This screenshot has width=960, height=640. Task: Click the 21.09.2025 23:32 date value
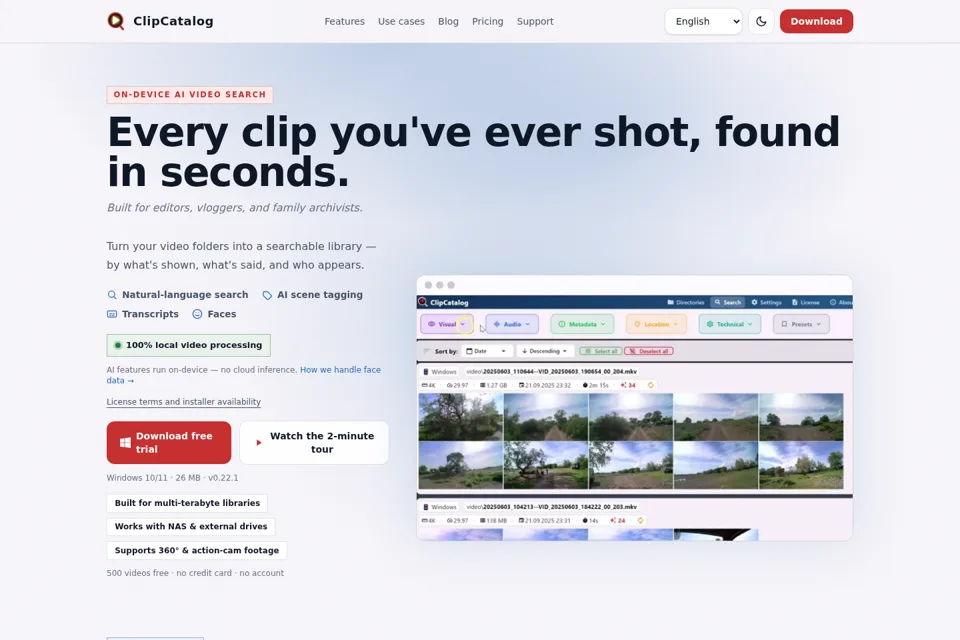(545, 385)
